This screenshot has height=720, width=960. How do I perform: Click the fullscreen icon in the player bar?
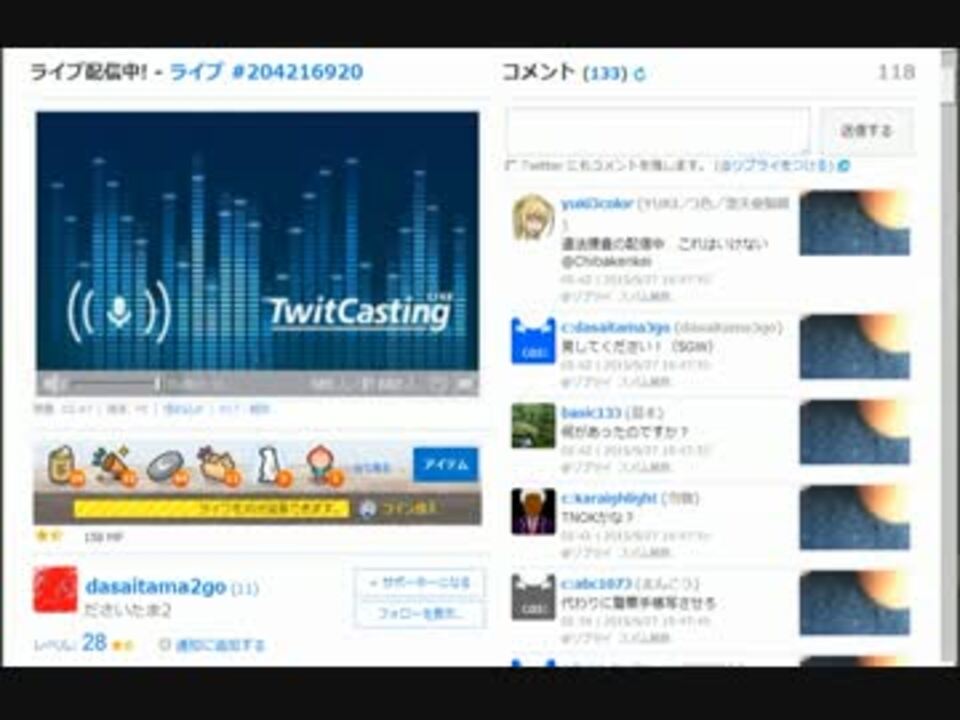click(x=466, y=384)
